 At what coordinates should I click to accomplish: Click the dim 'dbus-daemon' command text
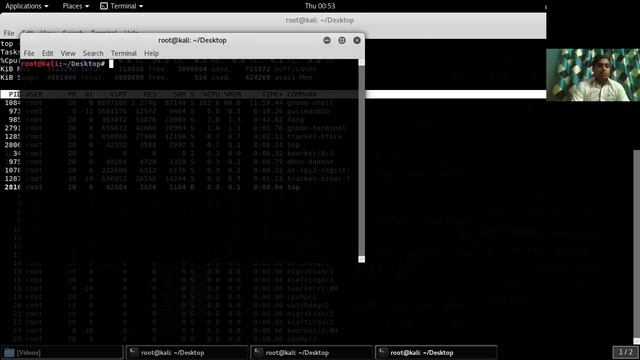(x=310, y=162)
